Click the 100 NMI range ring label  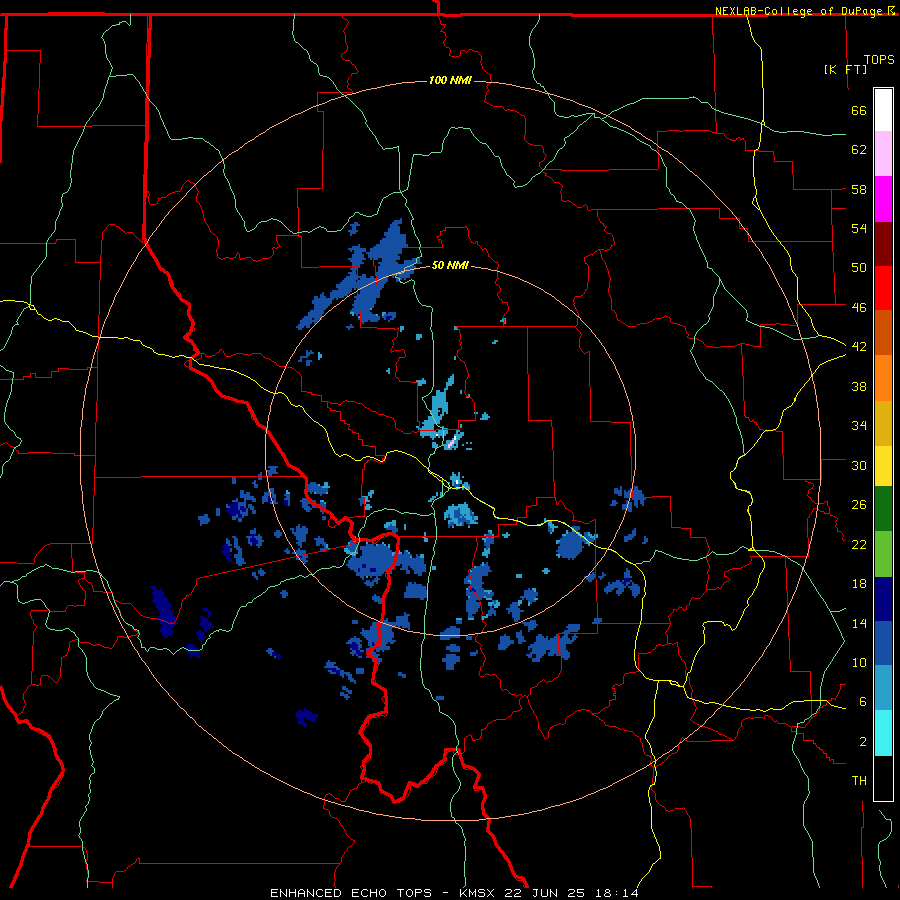[450, 80]
